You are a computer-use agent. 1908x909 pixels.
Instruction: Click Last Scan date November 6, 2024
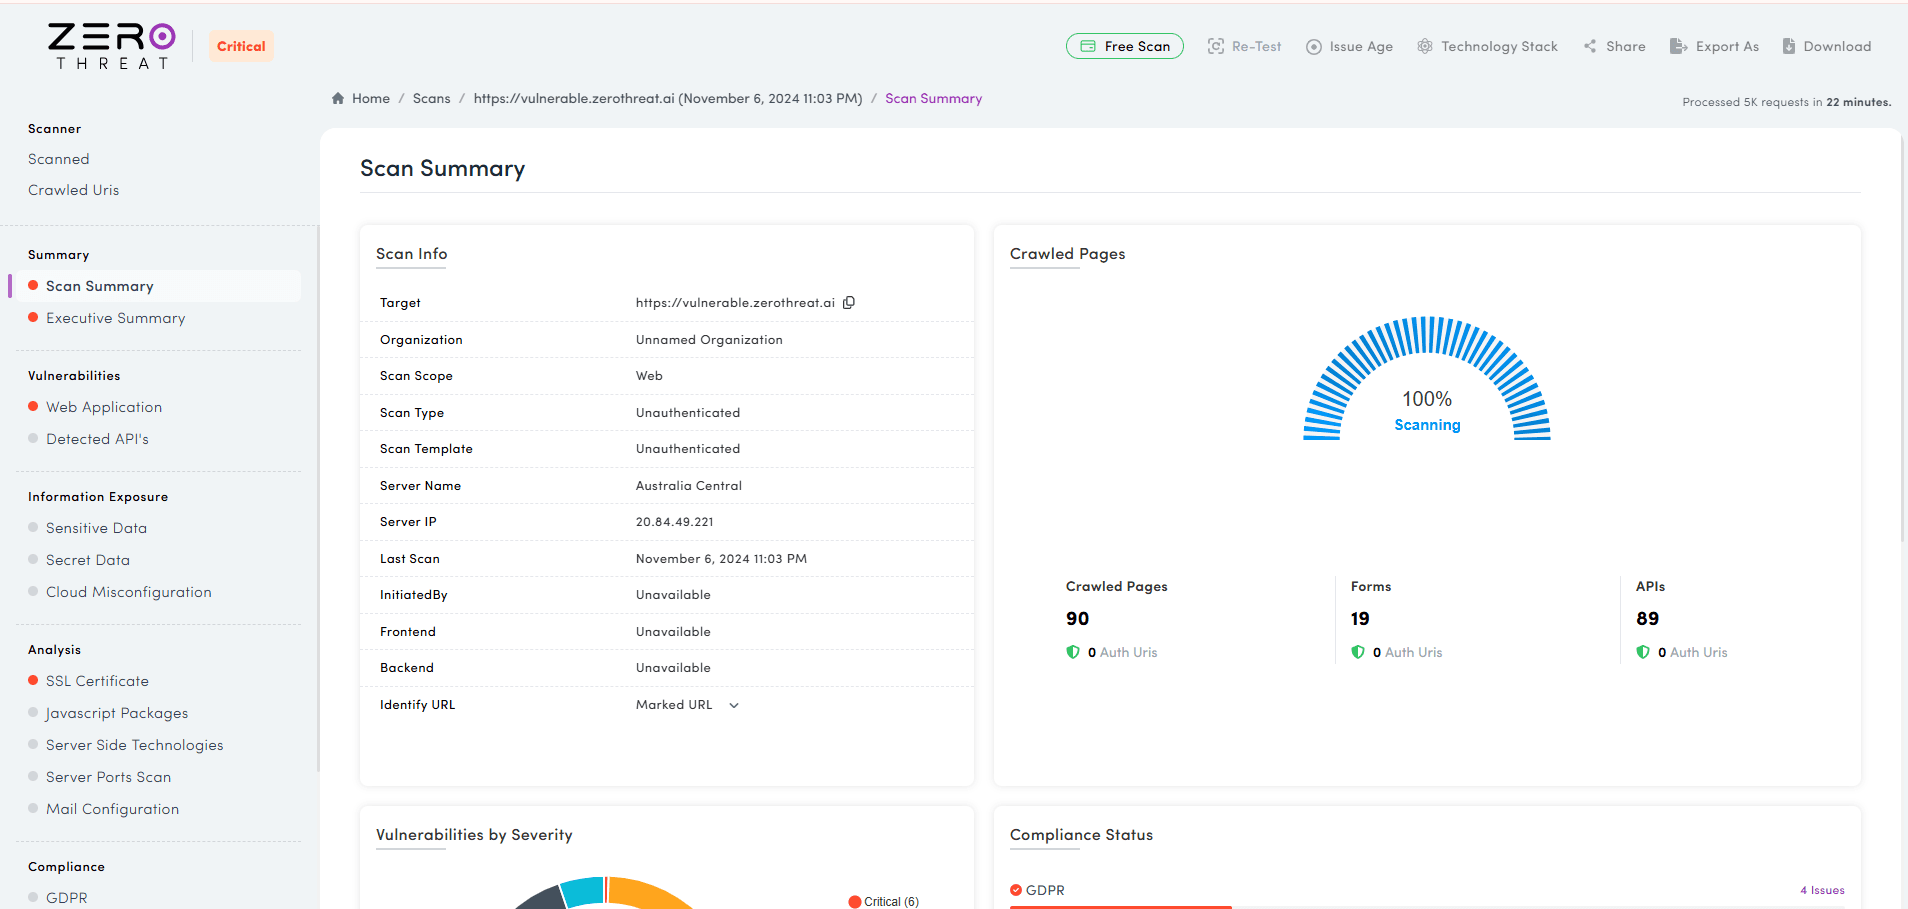coord(721,559)
